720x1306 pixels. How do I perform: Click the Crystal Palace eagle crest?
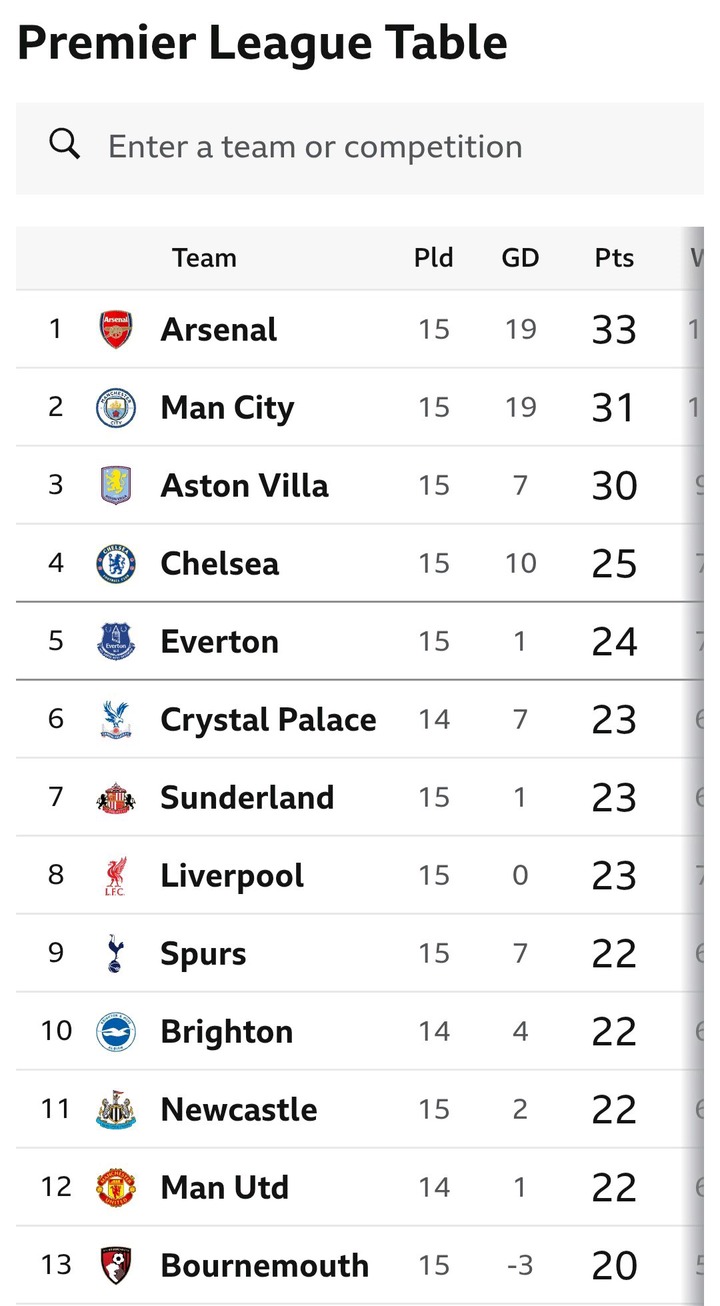tap(116, 719)
